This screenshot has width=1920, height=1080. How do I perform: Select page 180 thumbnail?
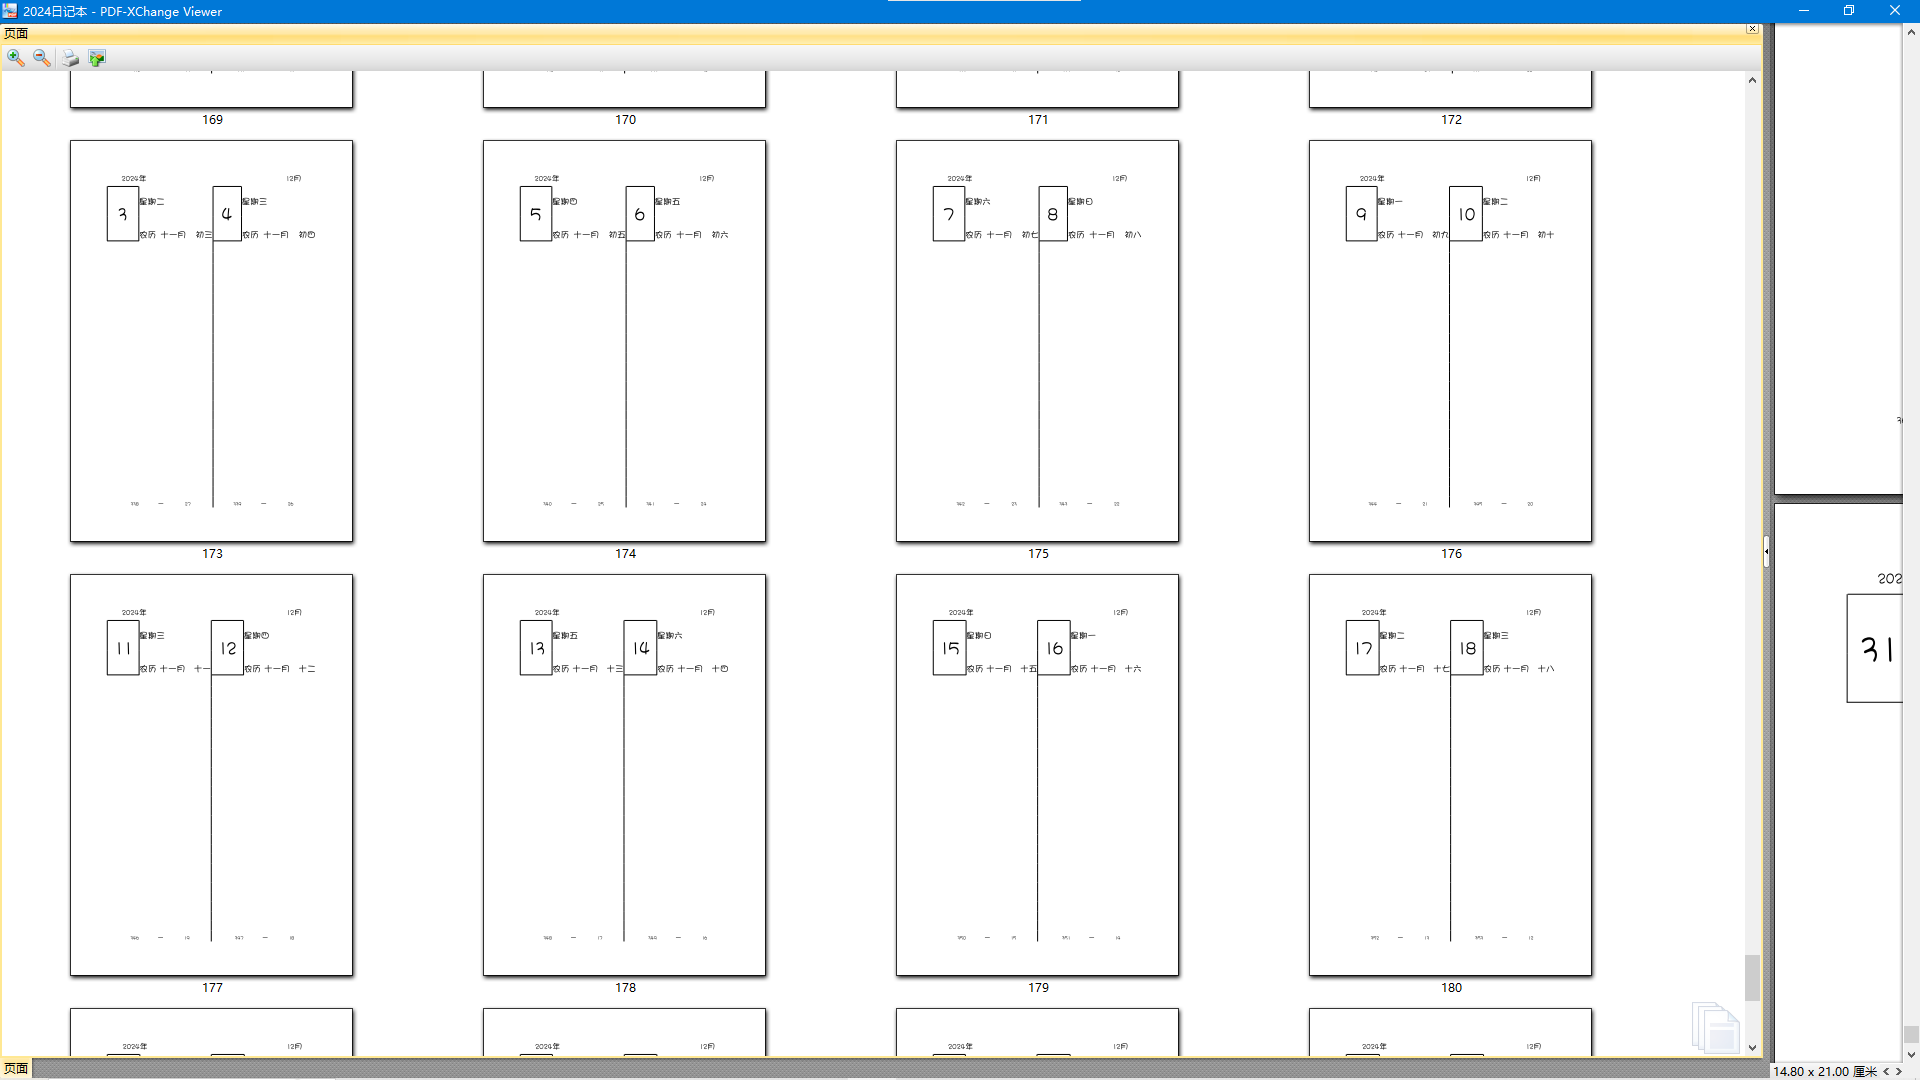point(1450,775)
